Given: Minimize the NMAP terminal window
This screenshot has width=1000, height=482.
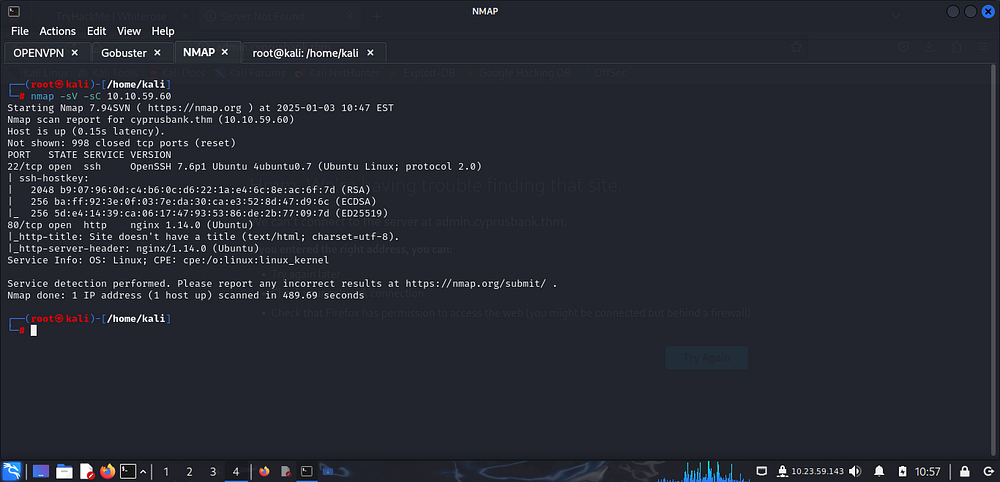Looking at the screenshot, I should (953, 11).
